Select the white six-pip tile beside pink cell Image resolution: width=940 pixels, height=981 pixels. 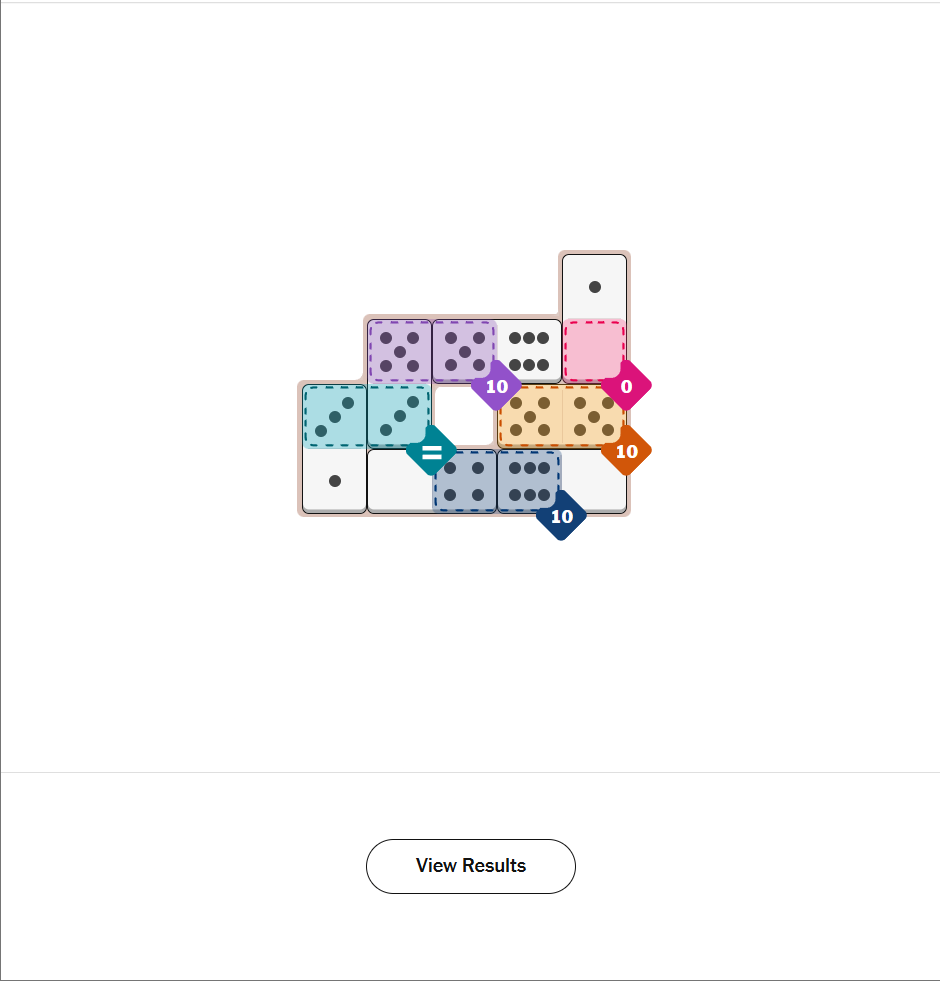point(529,351)
